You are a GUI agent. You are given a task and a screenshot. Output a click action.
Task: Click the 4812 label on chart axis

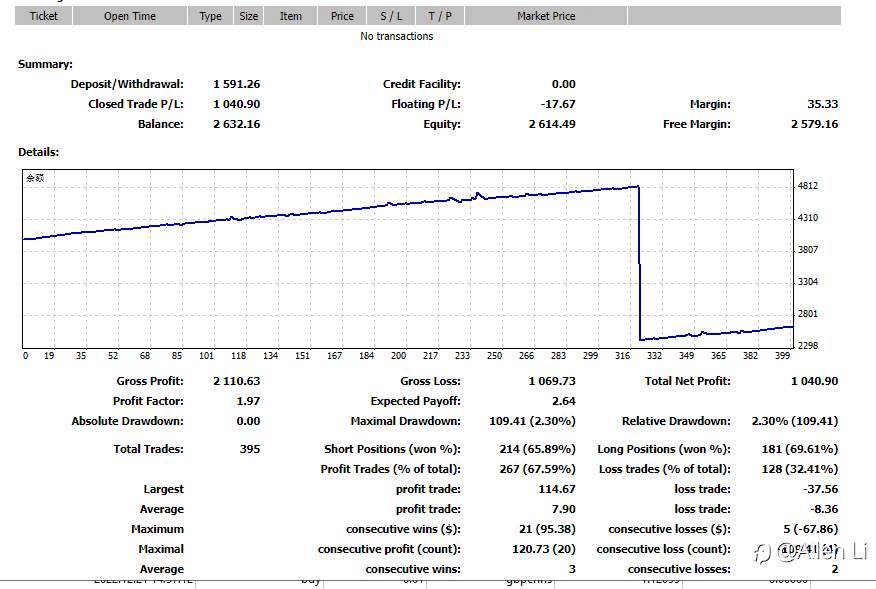808,186
